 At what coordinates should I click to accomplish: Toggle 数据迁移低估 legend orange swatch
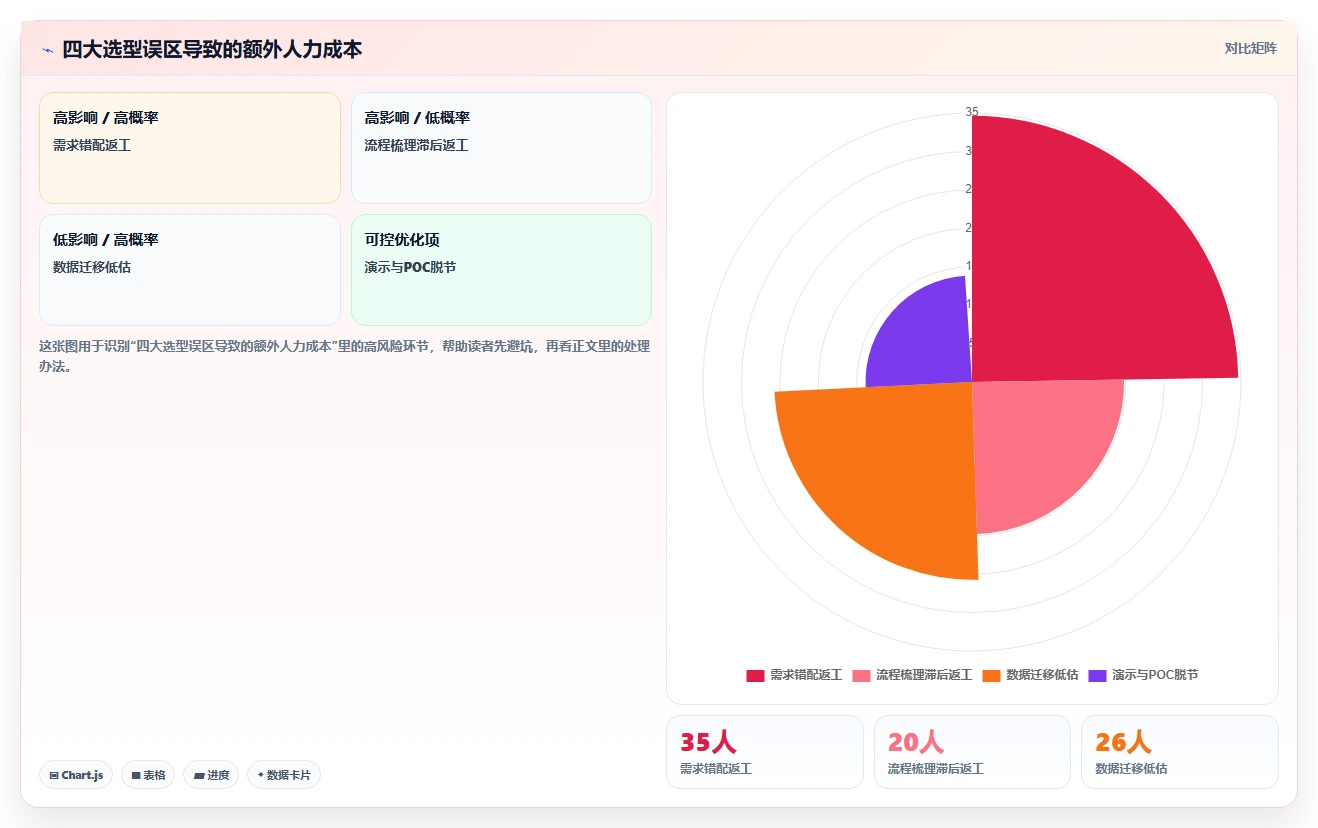[991, 675]
